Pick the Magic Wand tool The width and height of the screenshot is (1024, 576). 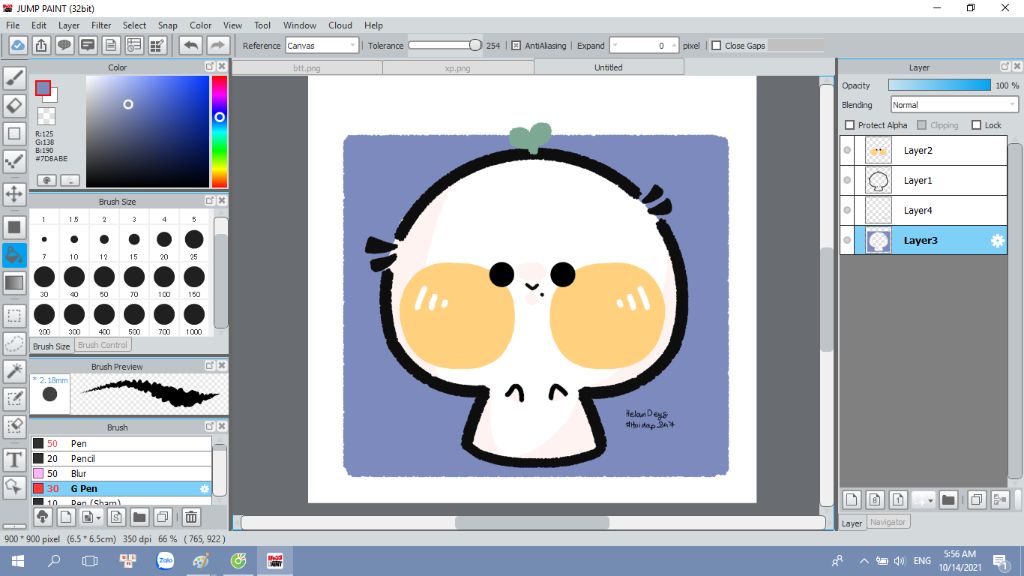click(14, 371)
